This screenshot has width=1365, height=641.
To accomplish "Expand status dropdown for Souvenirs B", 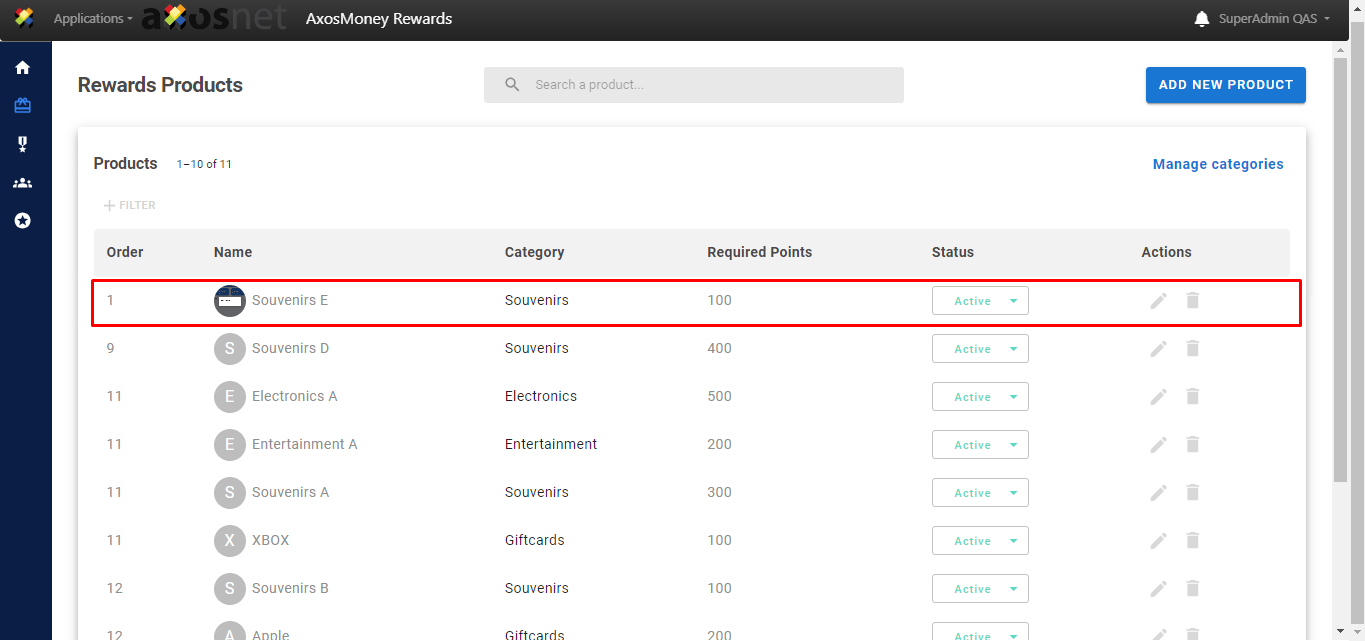I will (980, 589).
